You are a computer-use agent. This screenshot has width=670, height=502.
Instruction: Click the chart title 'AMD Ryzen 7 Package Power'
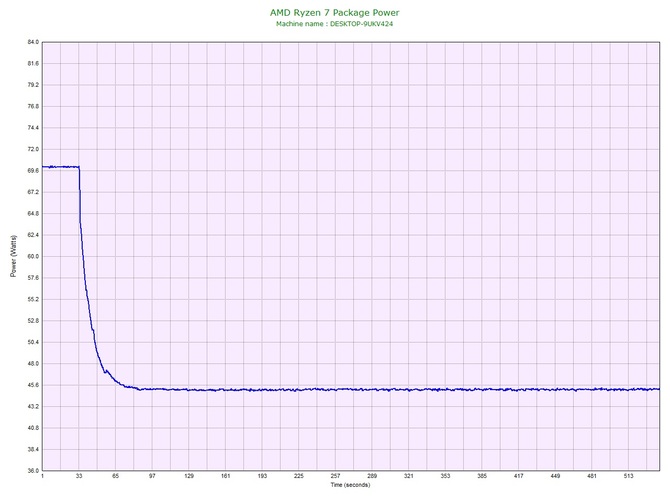(335, 12)
